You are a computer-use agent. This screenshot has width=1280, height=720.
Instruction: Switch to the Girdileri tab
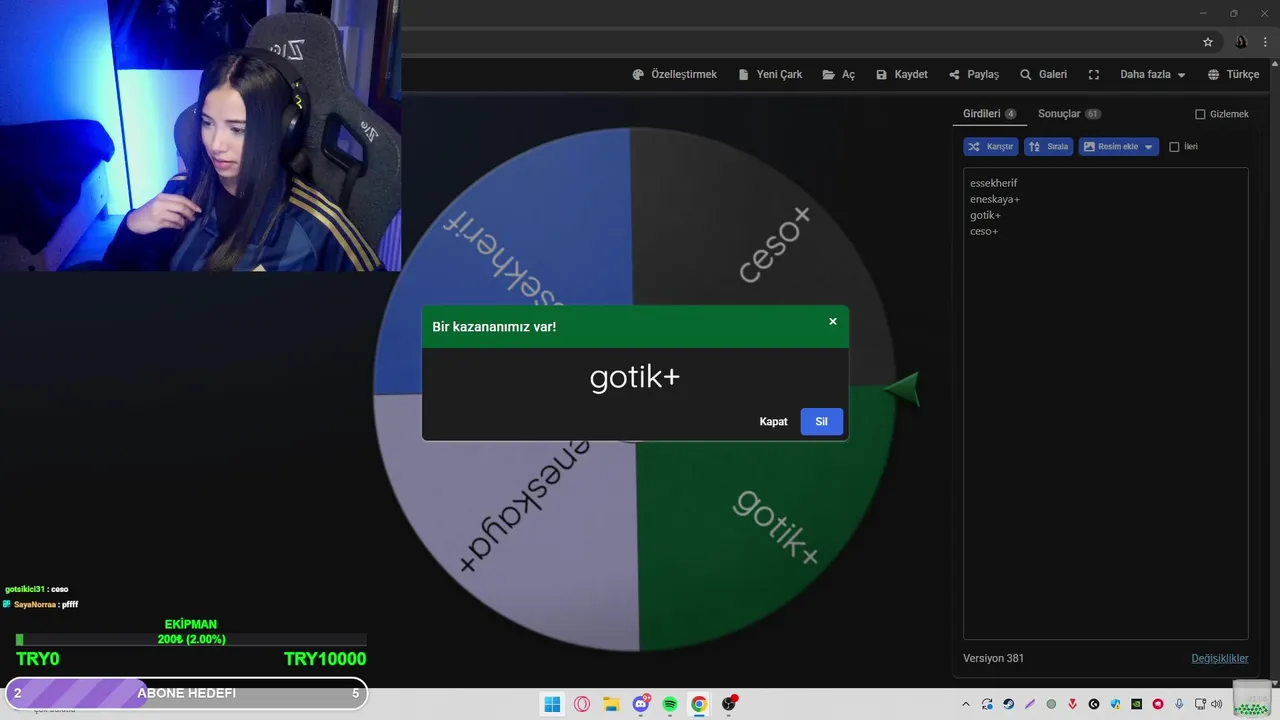pos(989,114)
